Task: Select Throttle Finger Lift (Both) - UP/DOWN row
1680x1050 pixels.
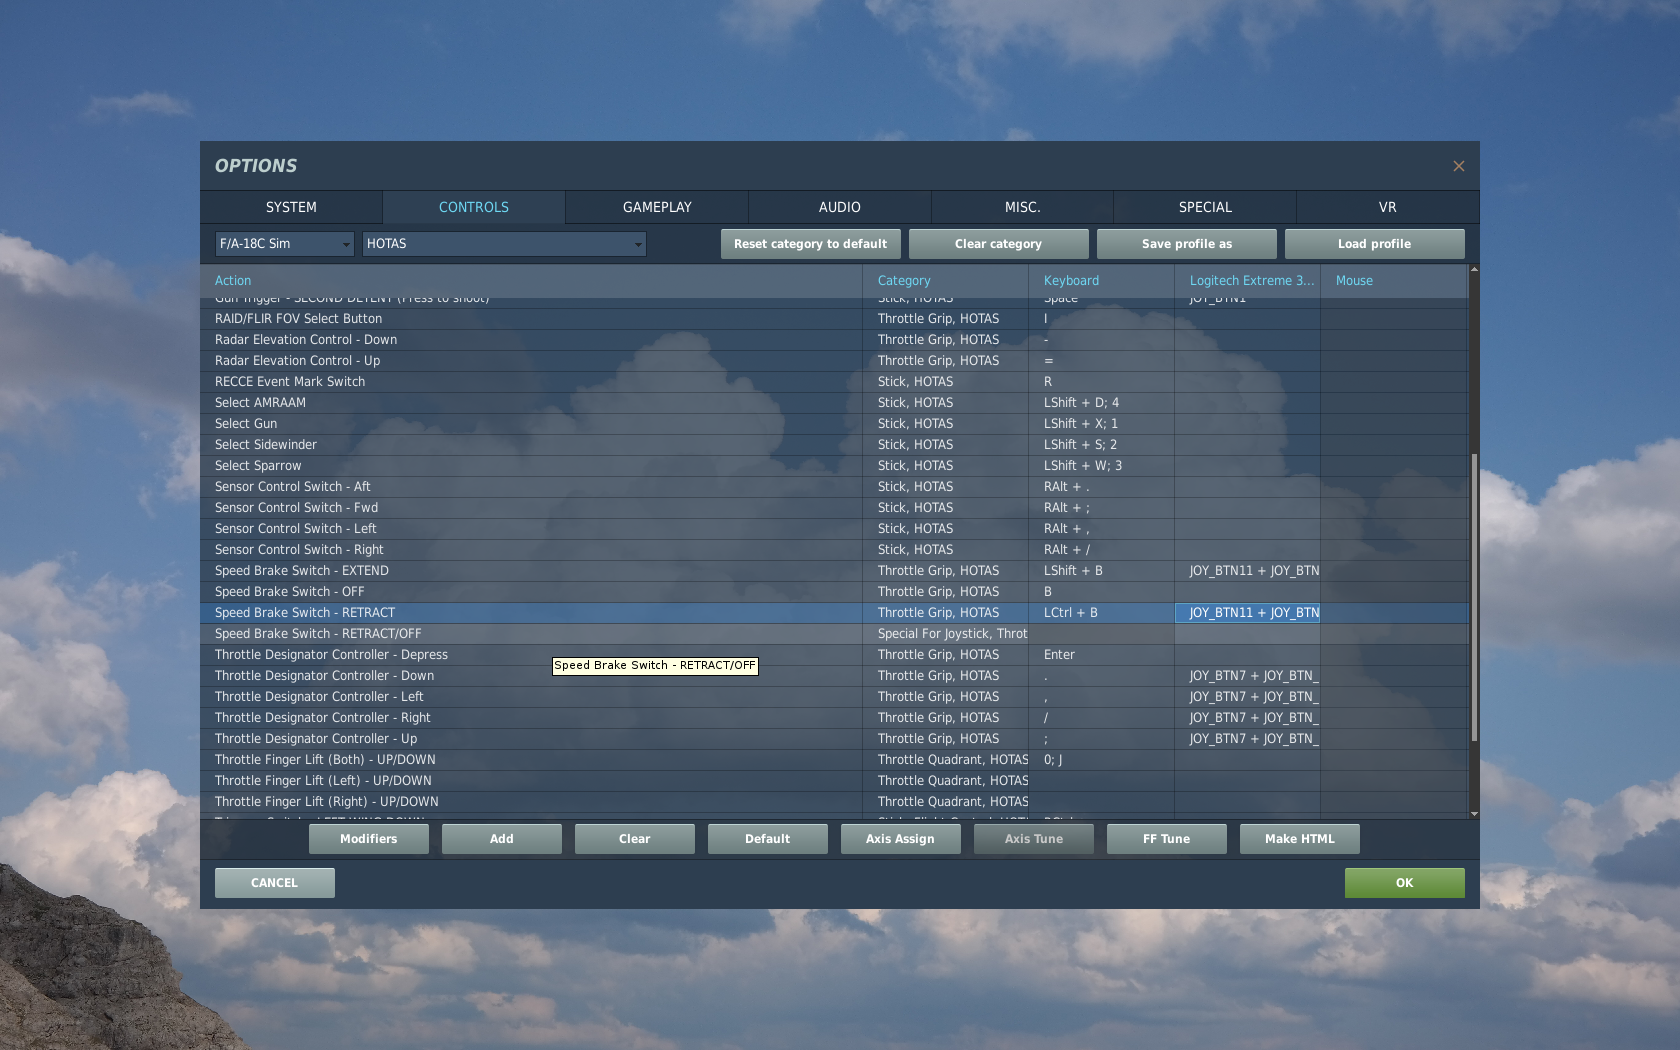Action: [834, 760]
